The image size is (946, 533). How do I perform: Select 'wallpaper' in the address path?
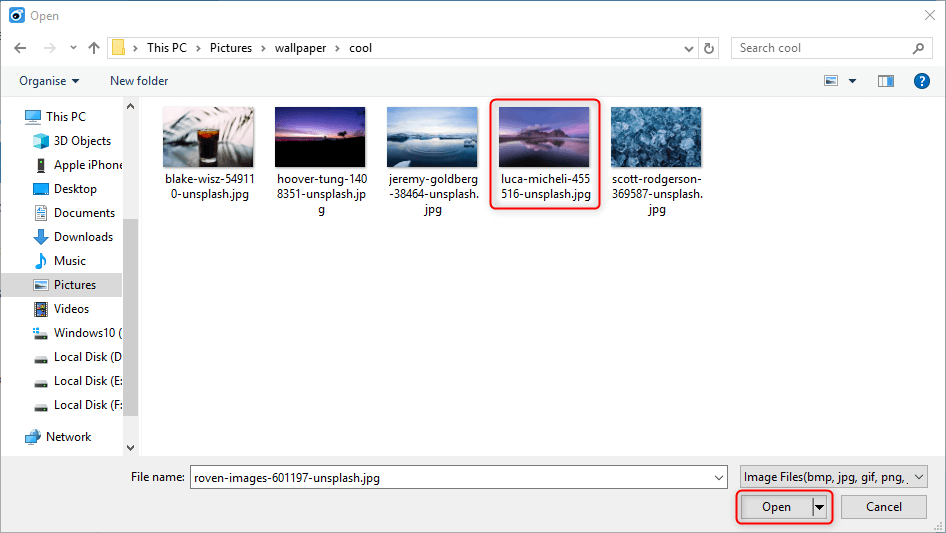[300, 48]
